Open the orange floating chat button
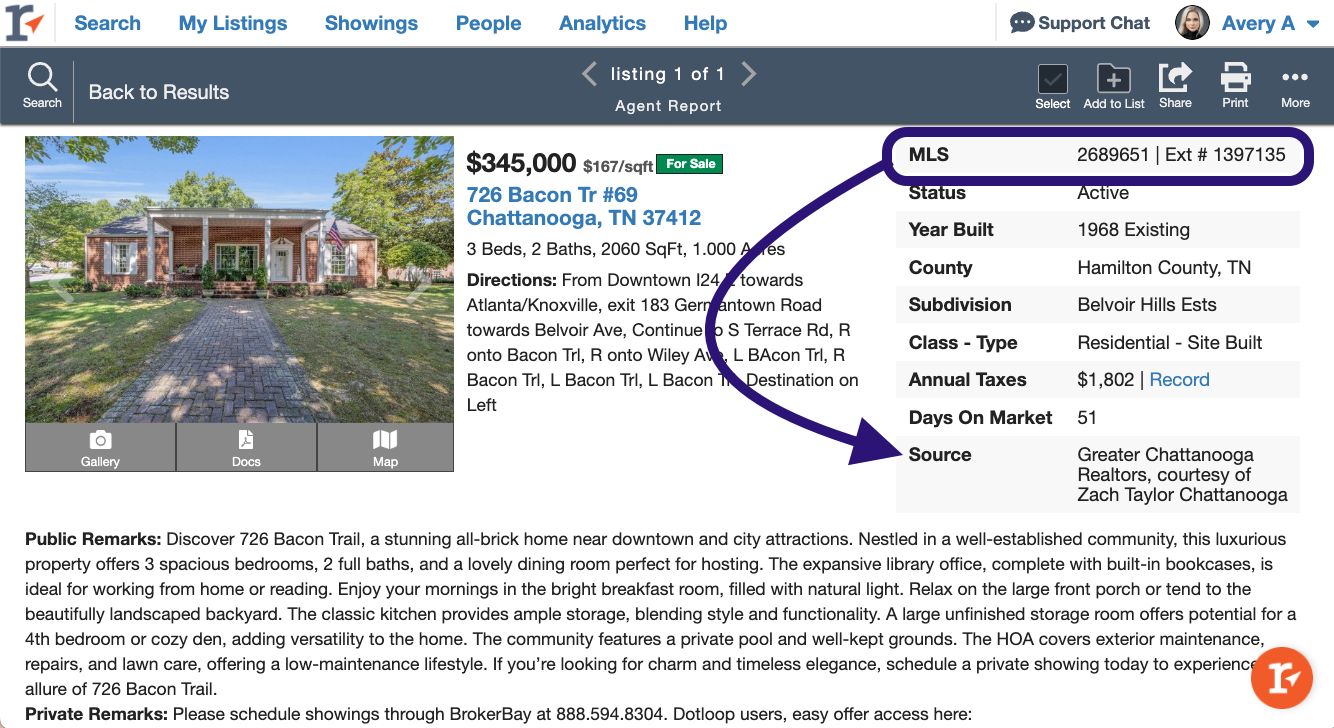The width and height of the screenshot is (1334, 728). [1281, 678]
